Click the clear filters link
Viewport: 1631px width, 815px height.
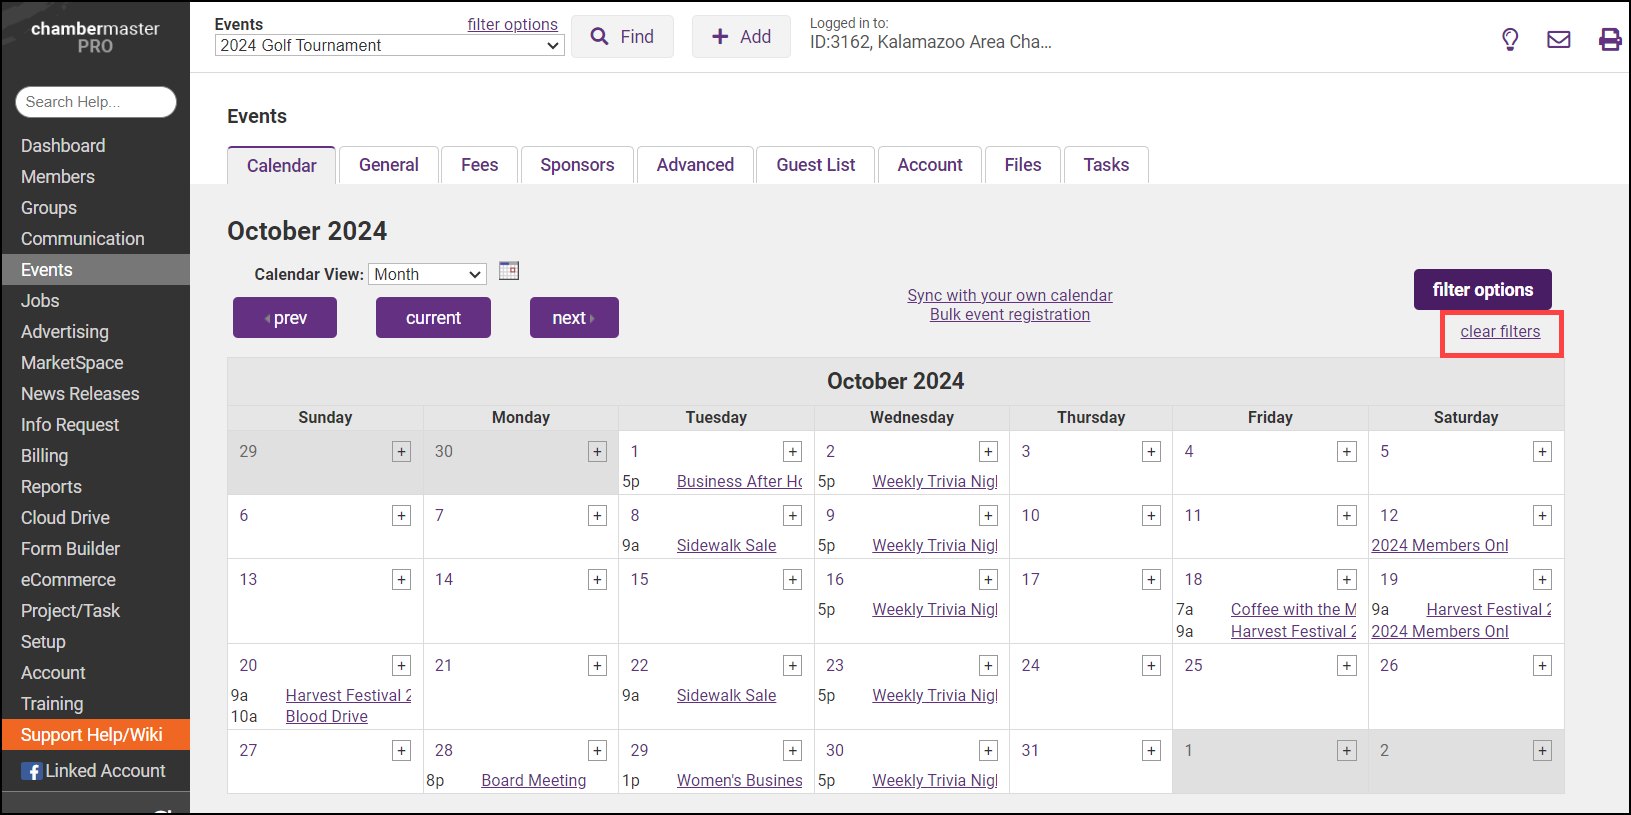[x=1500, y=332]
